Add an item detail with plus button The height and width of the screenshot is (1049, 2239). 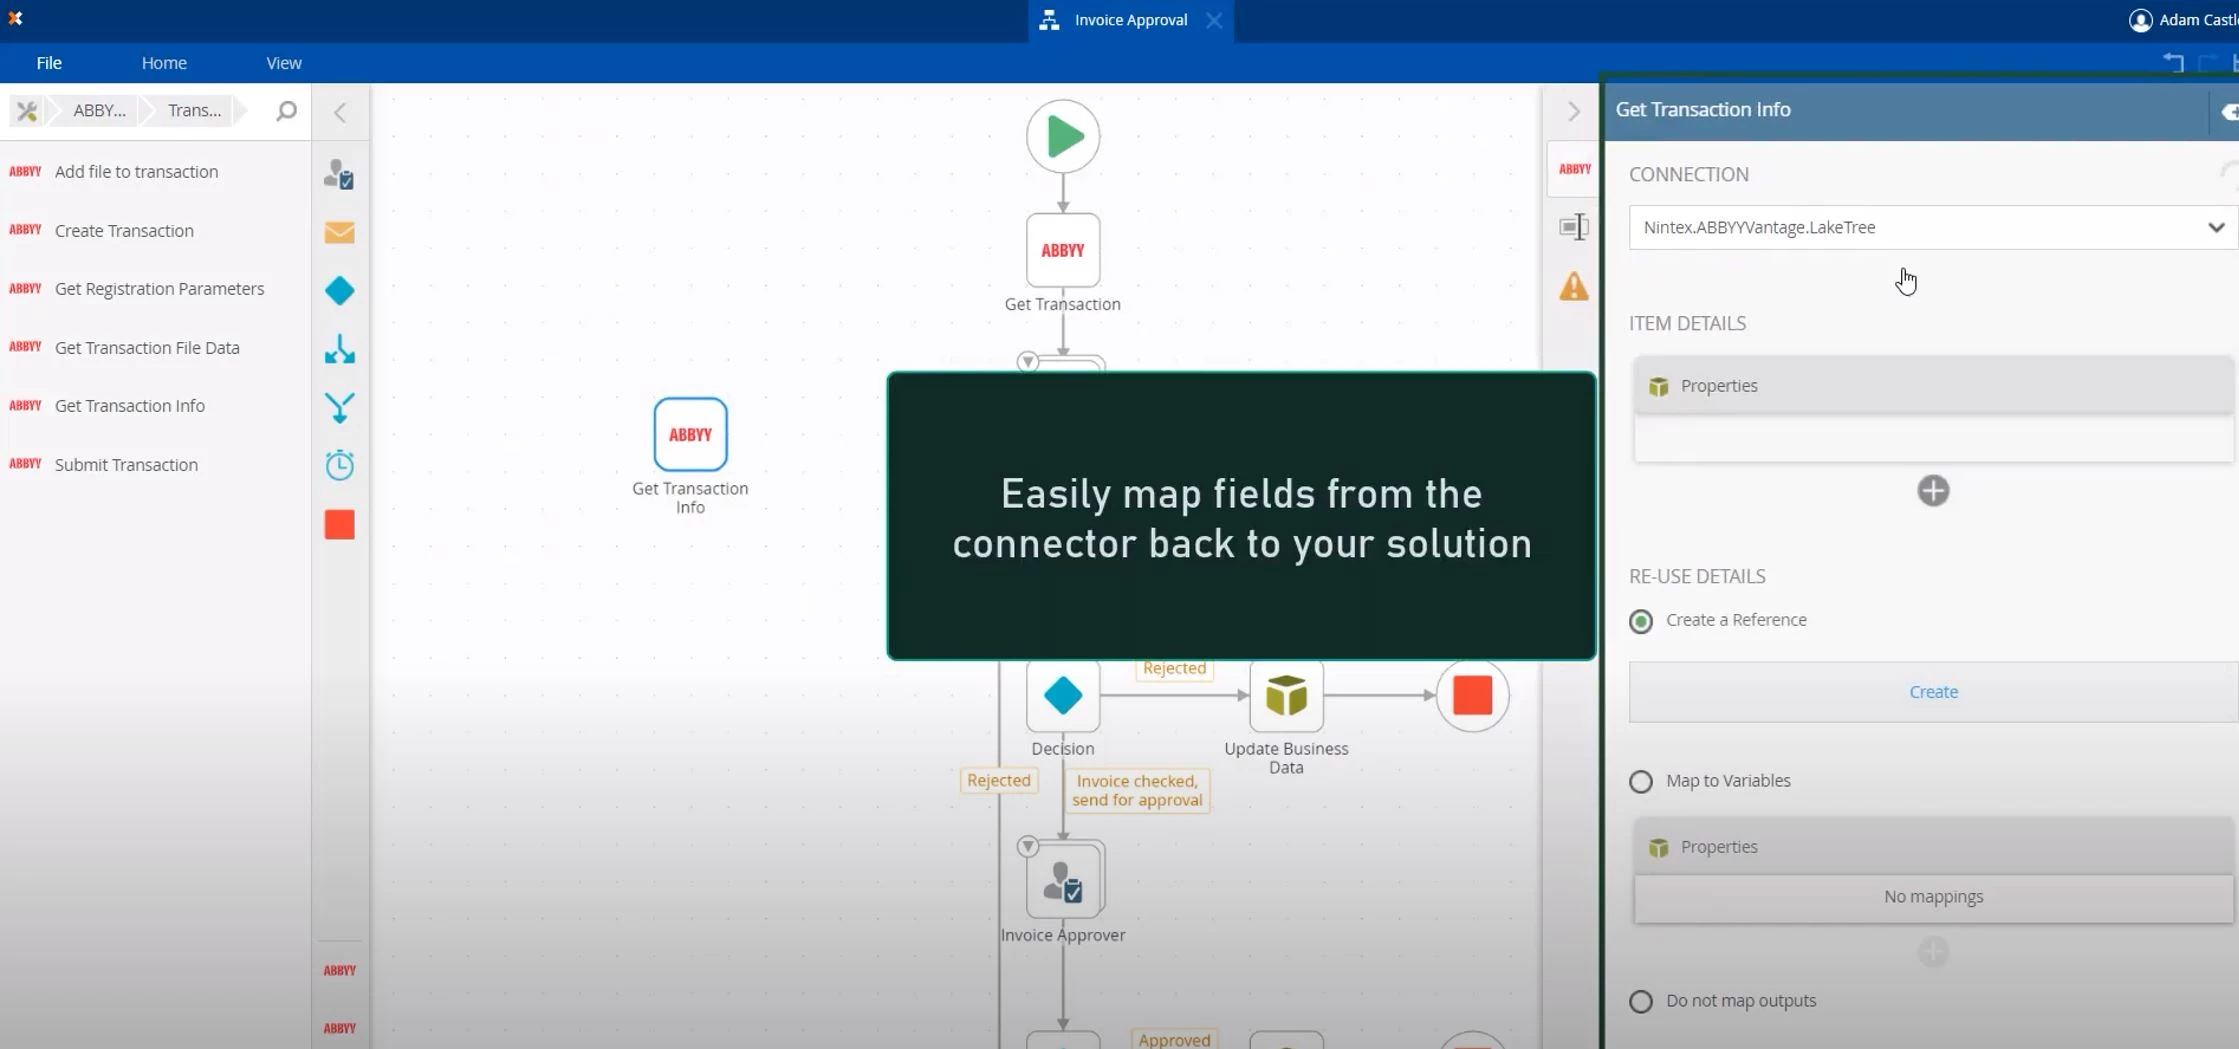tap(1933, 491)
